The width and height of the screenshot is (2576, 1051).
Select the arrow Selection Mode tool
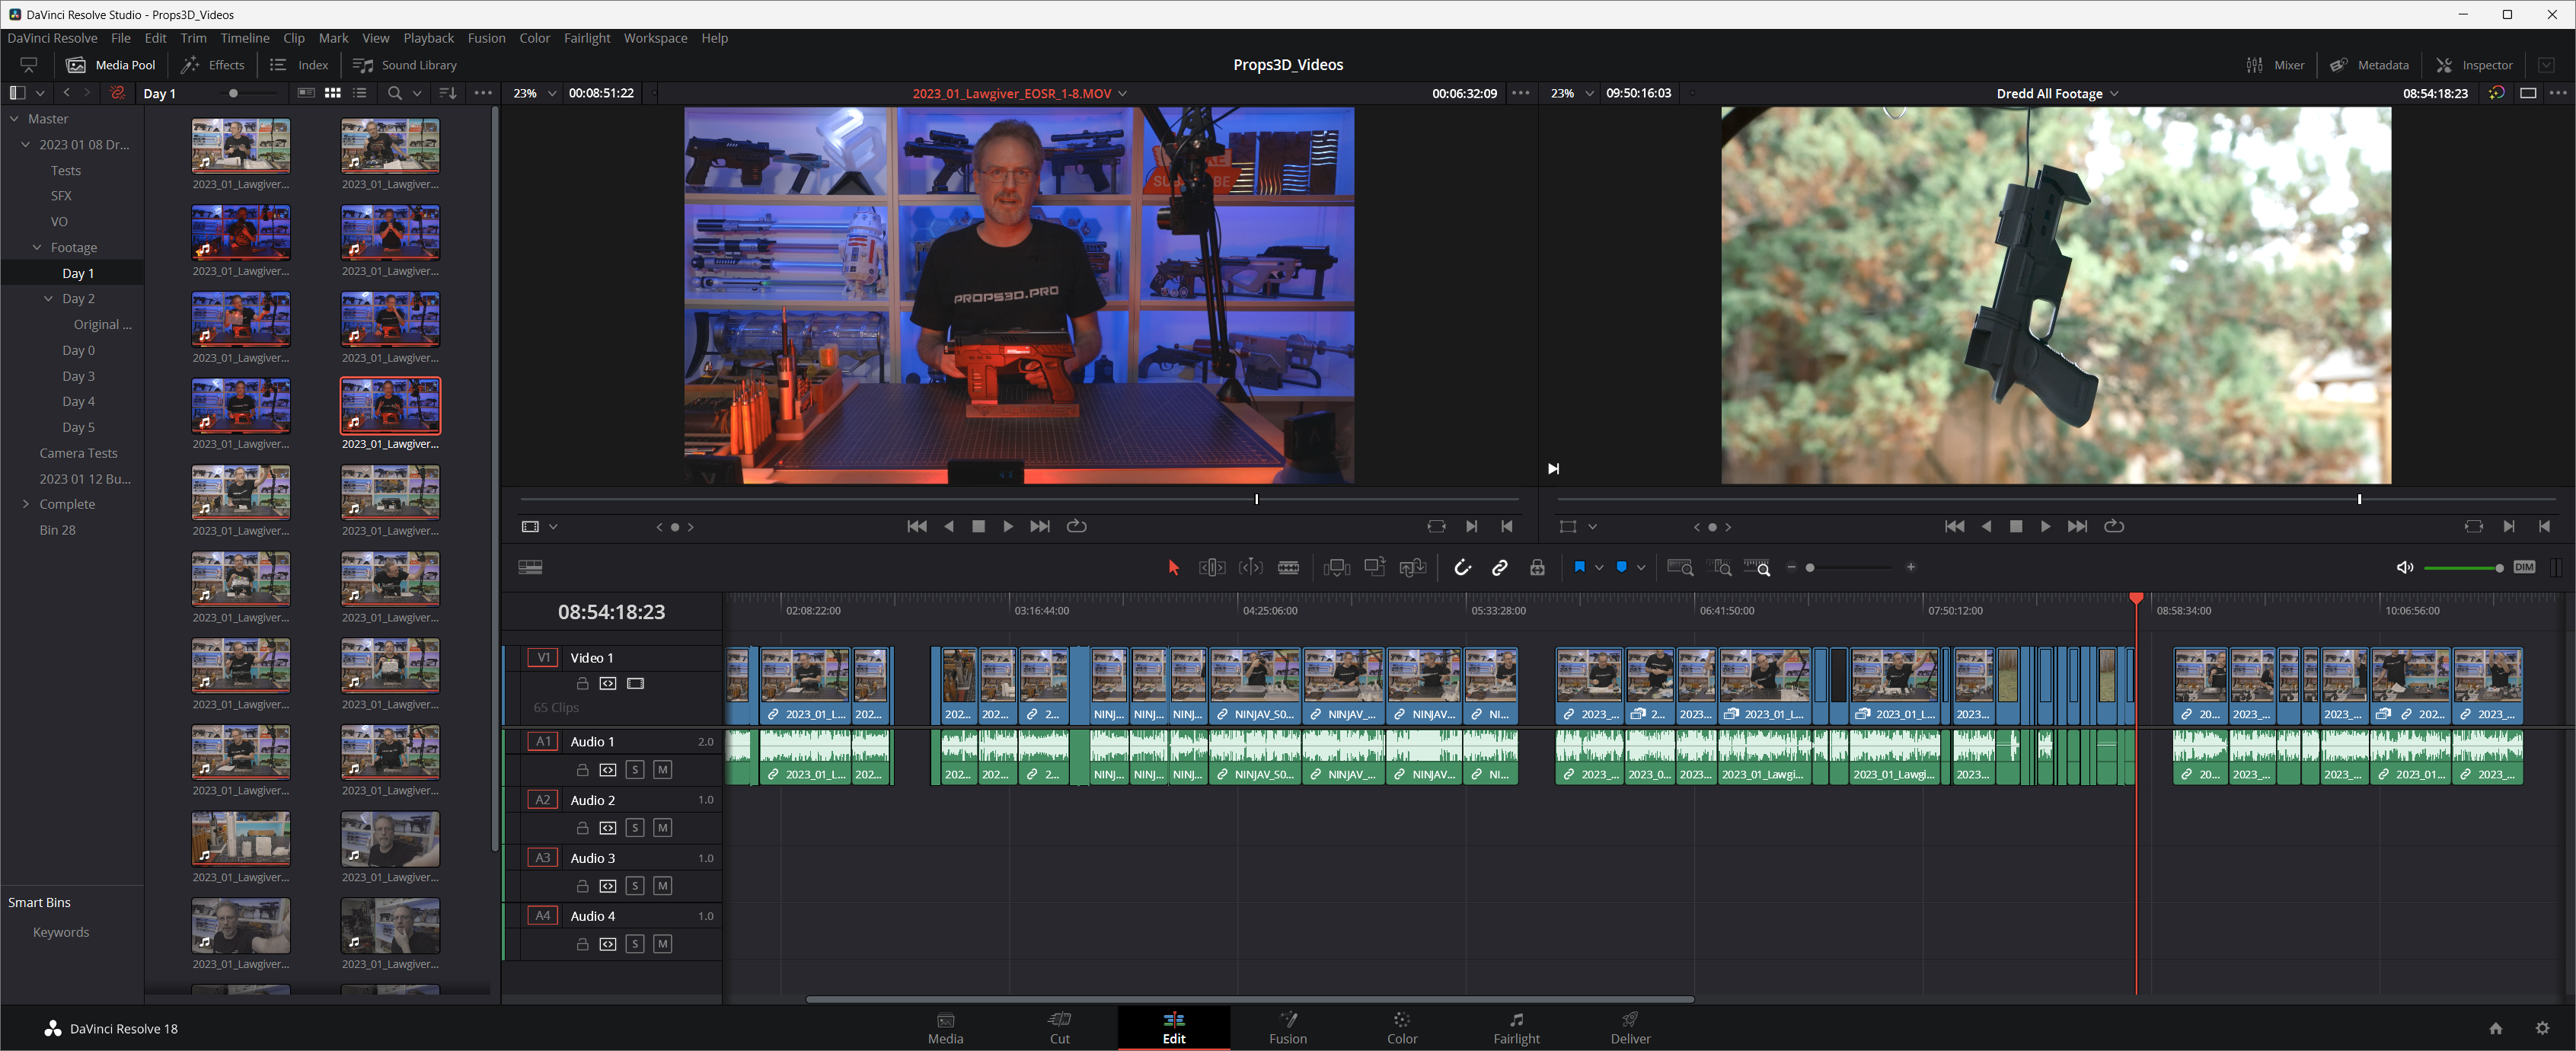(x=1173, y=568)
